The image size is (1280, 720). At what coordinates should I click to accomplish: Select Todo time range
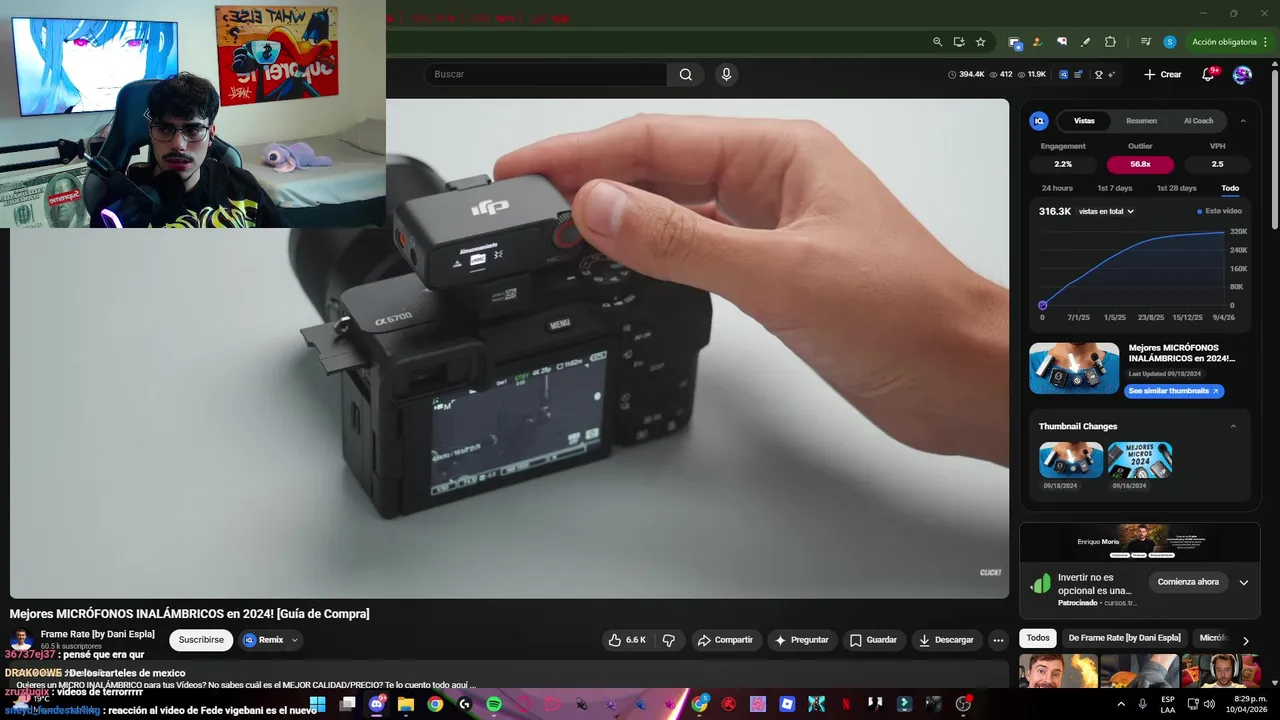pyautogui.click(x=1230, y=188)
